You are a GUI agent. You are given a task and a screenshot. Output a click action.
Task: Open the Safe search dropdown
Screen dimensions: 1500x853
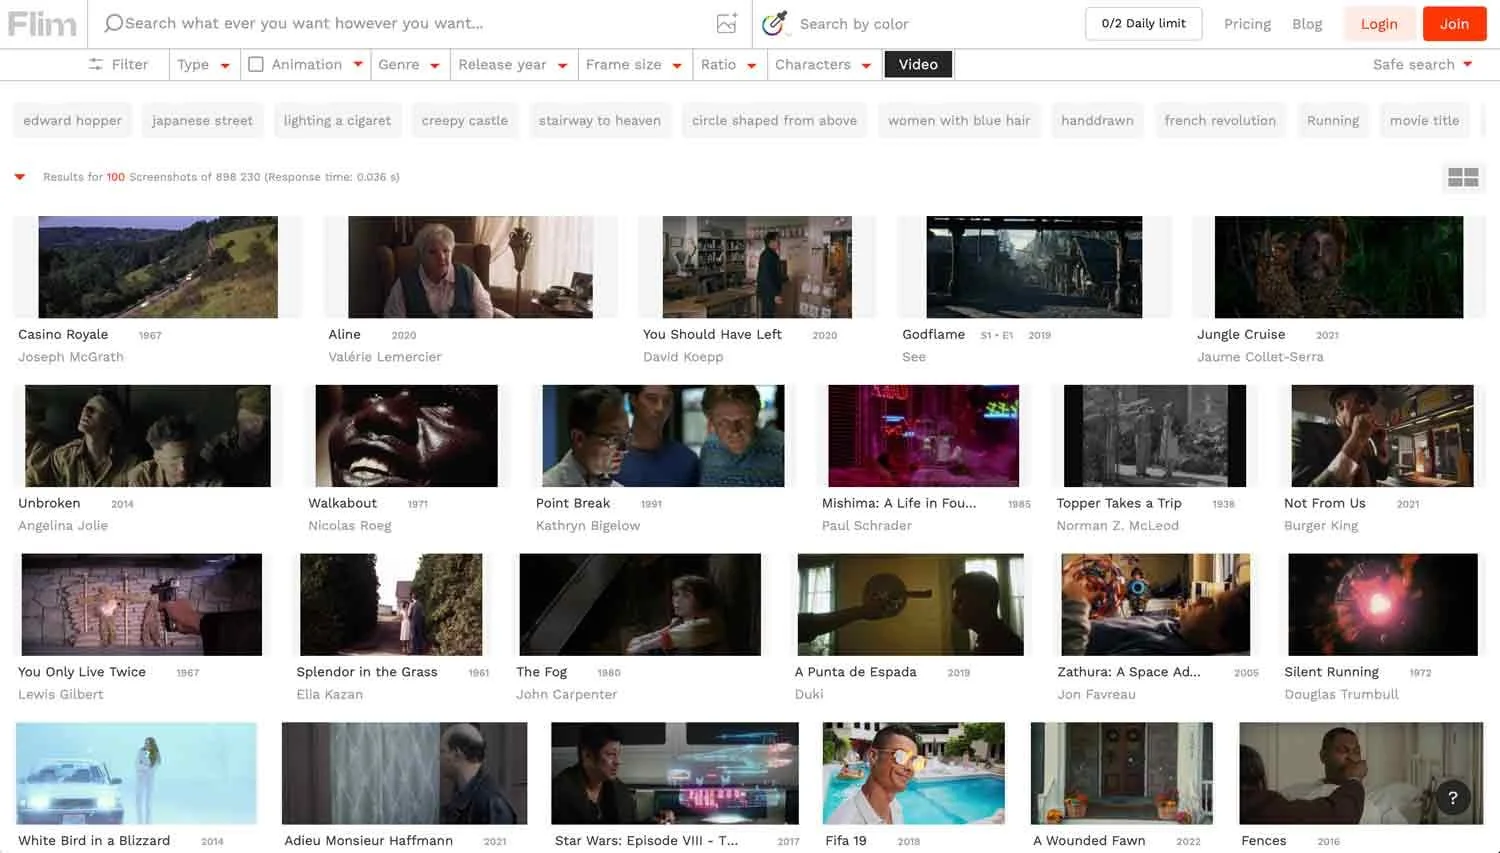click(x=1422, y=64)
